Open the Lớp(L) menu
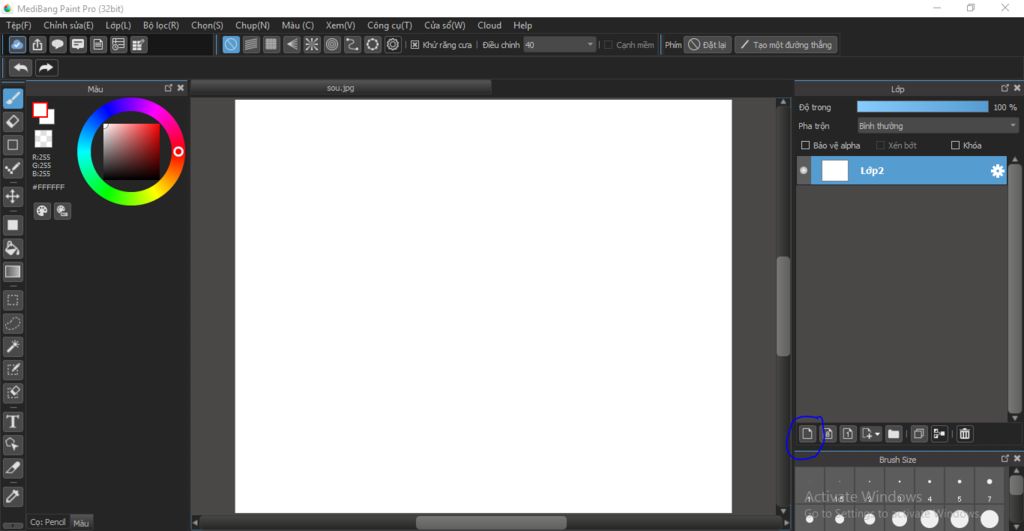 [x=118, y=25]
